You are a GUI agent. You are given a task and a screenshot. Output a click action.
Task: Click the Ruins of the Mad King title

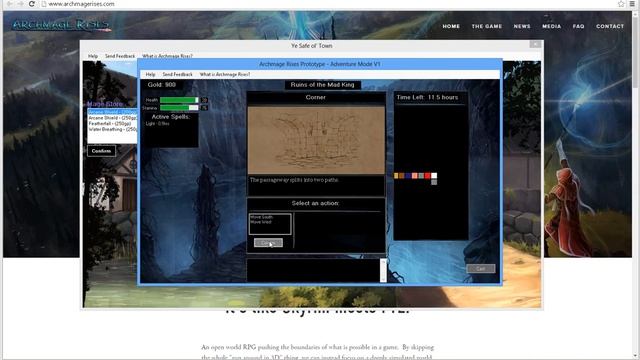pos(322,85)
